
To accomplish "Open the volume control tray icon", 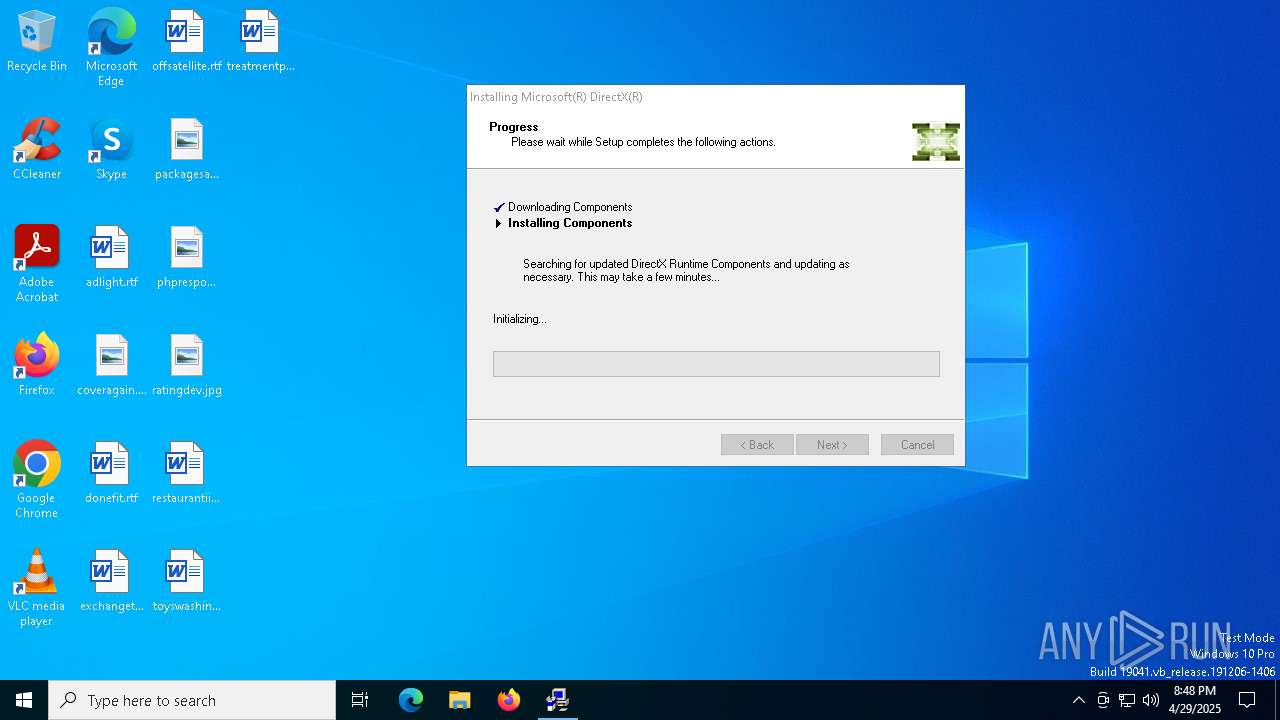I will 1151,700.
